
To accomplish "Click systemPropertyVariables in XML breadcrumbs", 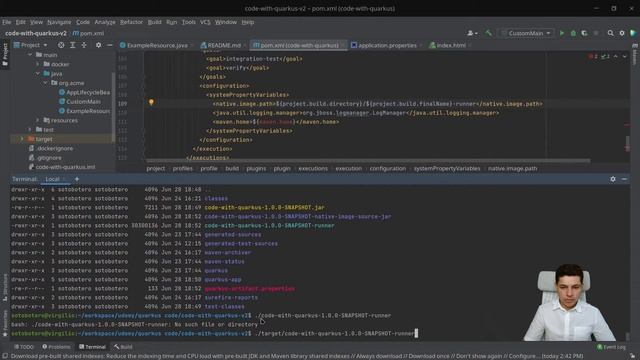I will (447, 168).
